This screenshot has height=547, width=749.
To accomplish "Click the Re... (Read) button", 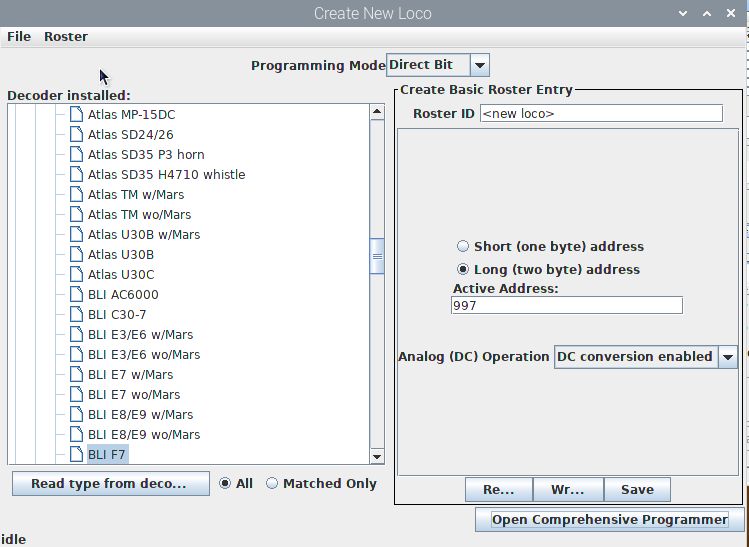I will pyautogui.click(x=499, y=490).
